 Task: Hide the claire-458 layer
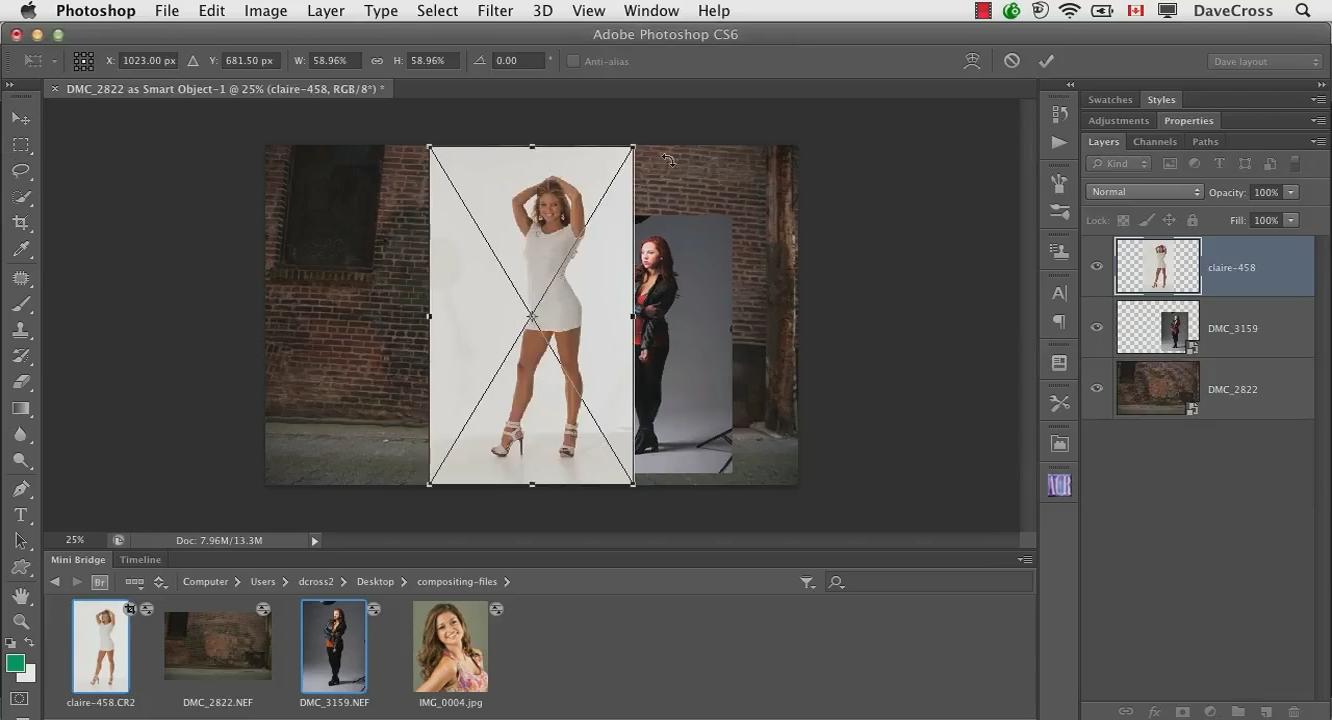(1097, 266)
